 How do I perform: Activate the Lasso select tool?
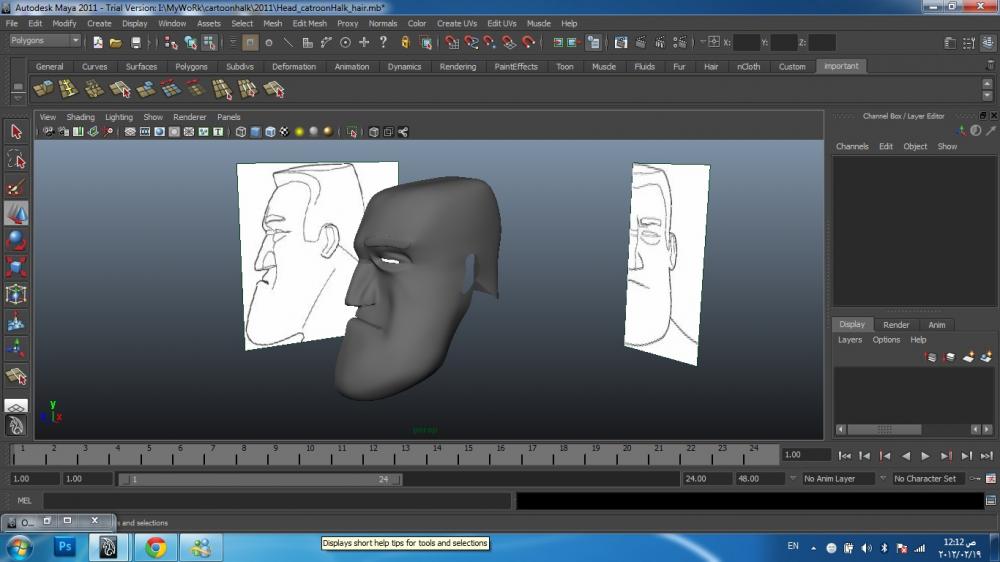point(16,159)
